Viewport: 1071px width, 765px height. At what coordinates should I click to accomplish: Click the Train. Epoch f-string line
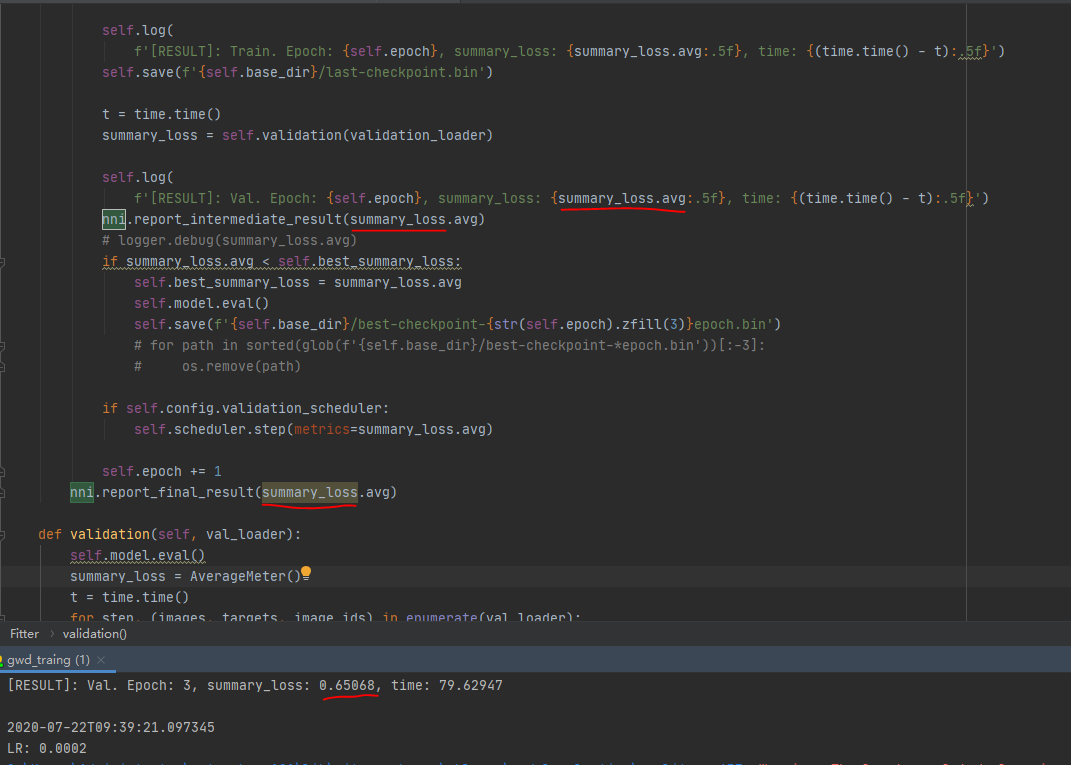click(569, 51)
